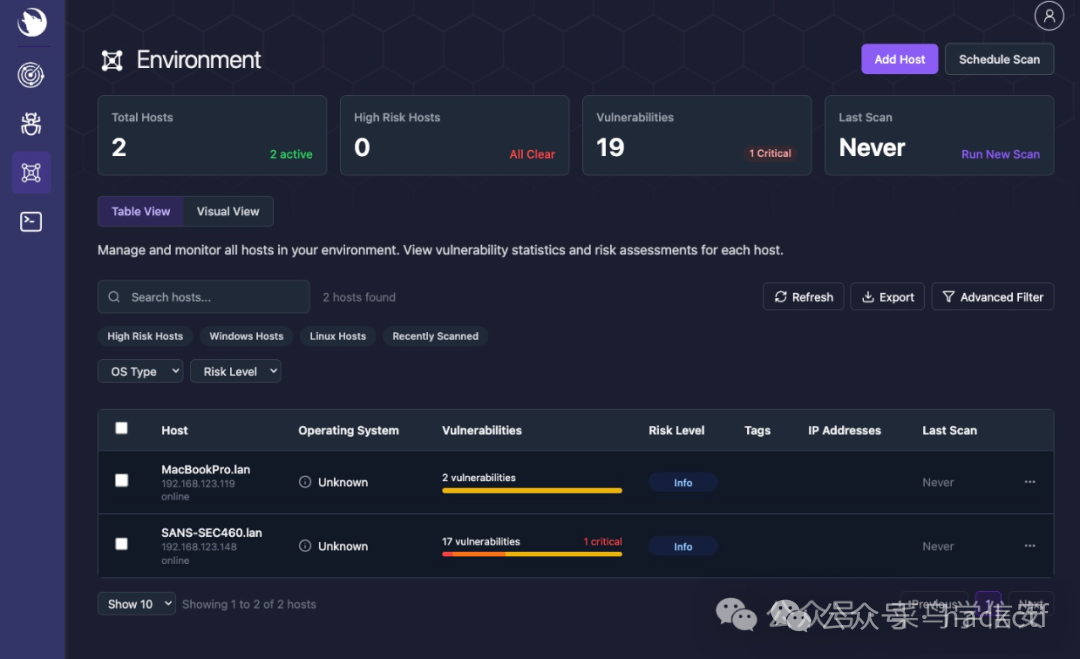Click the Add Host button
1080x659 pixels.
pyautogui.click(x=899, y=59)
